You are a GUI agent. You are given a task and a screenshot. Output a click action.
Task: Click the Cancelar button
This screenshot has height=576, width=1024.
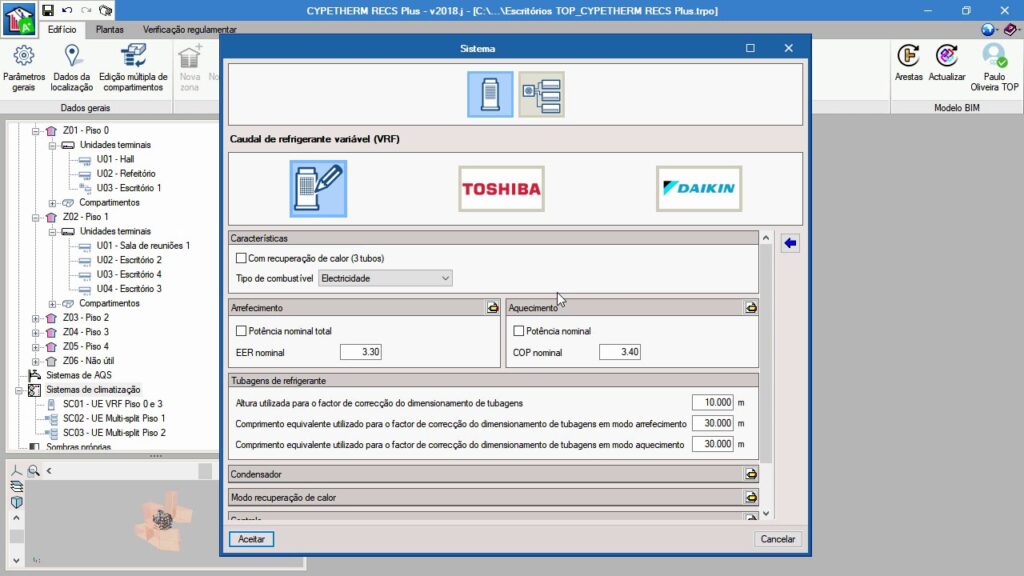[777, 539]
